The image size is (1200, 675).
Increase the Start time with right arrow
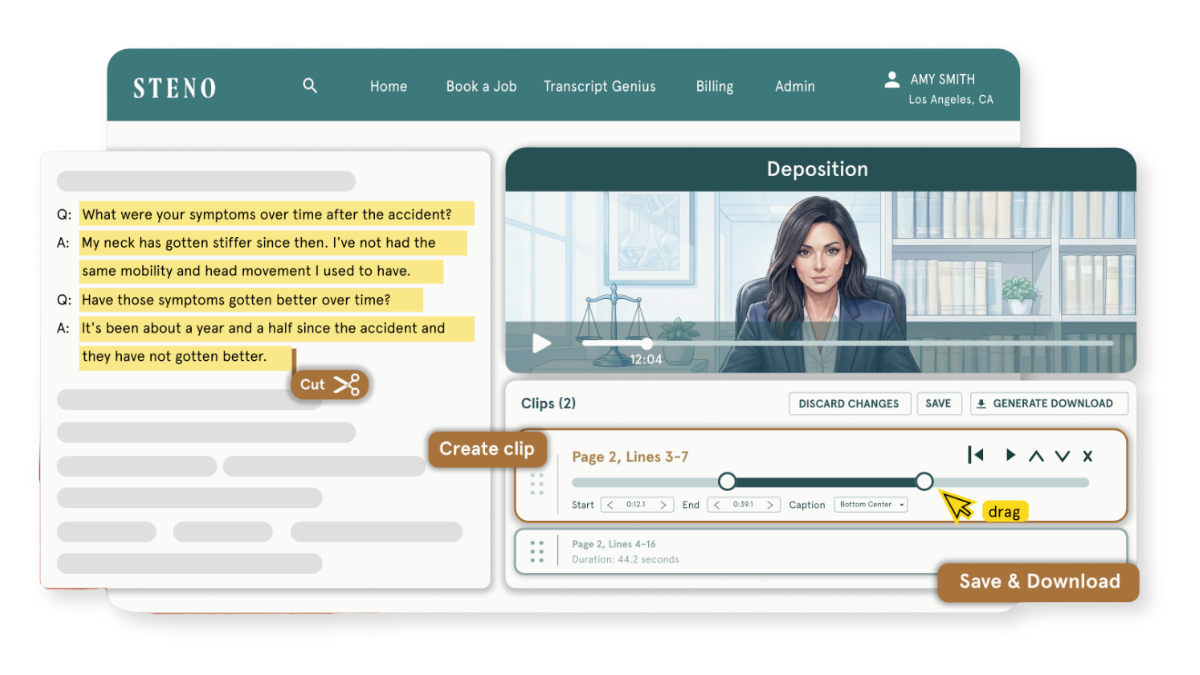[x=662, y=505]
